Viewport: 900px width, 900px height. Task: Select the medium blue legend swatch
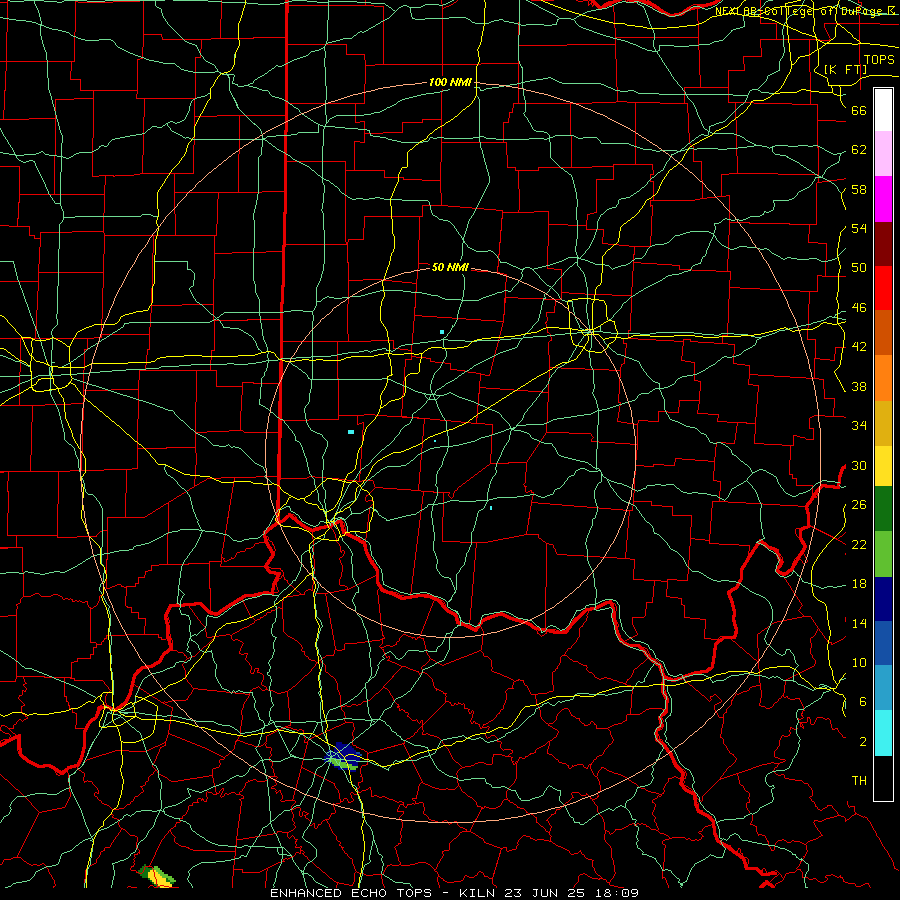883,643
